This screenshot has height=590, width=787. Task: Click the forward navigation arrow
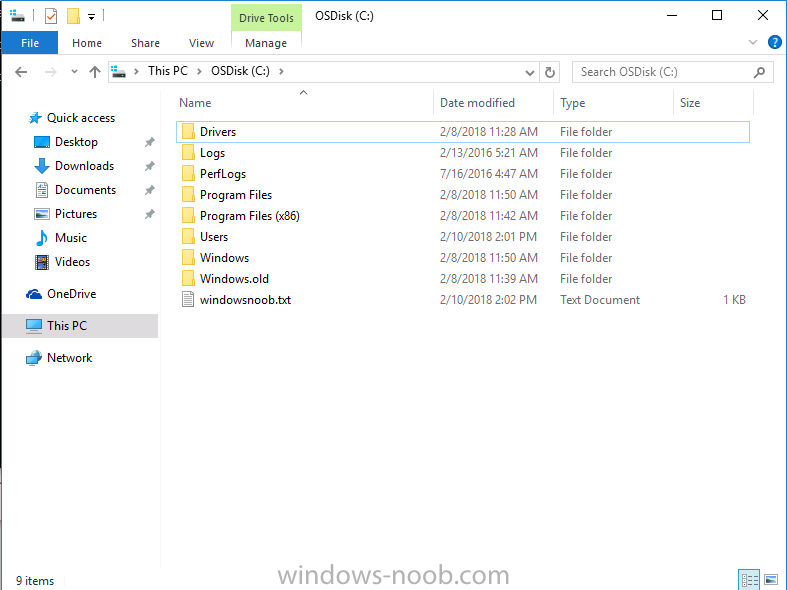pyautogui.click(x=51, y=72)
